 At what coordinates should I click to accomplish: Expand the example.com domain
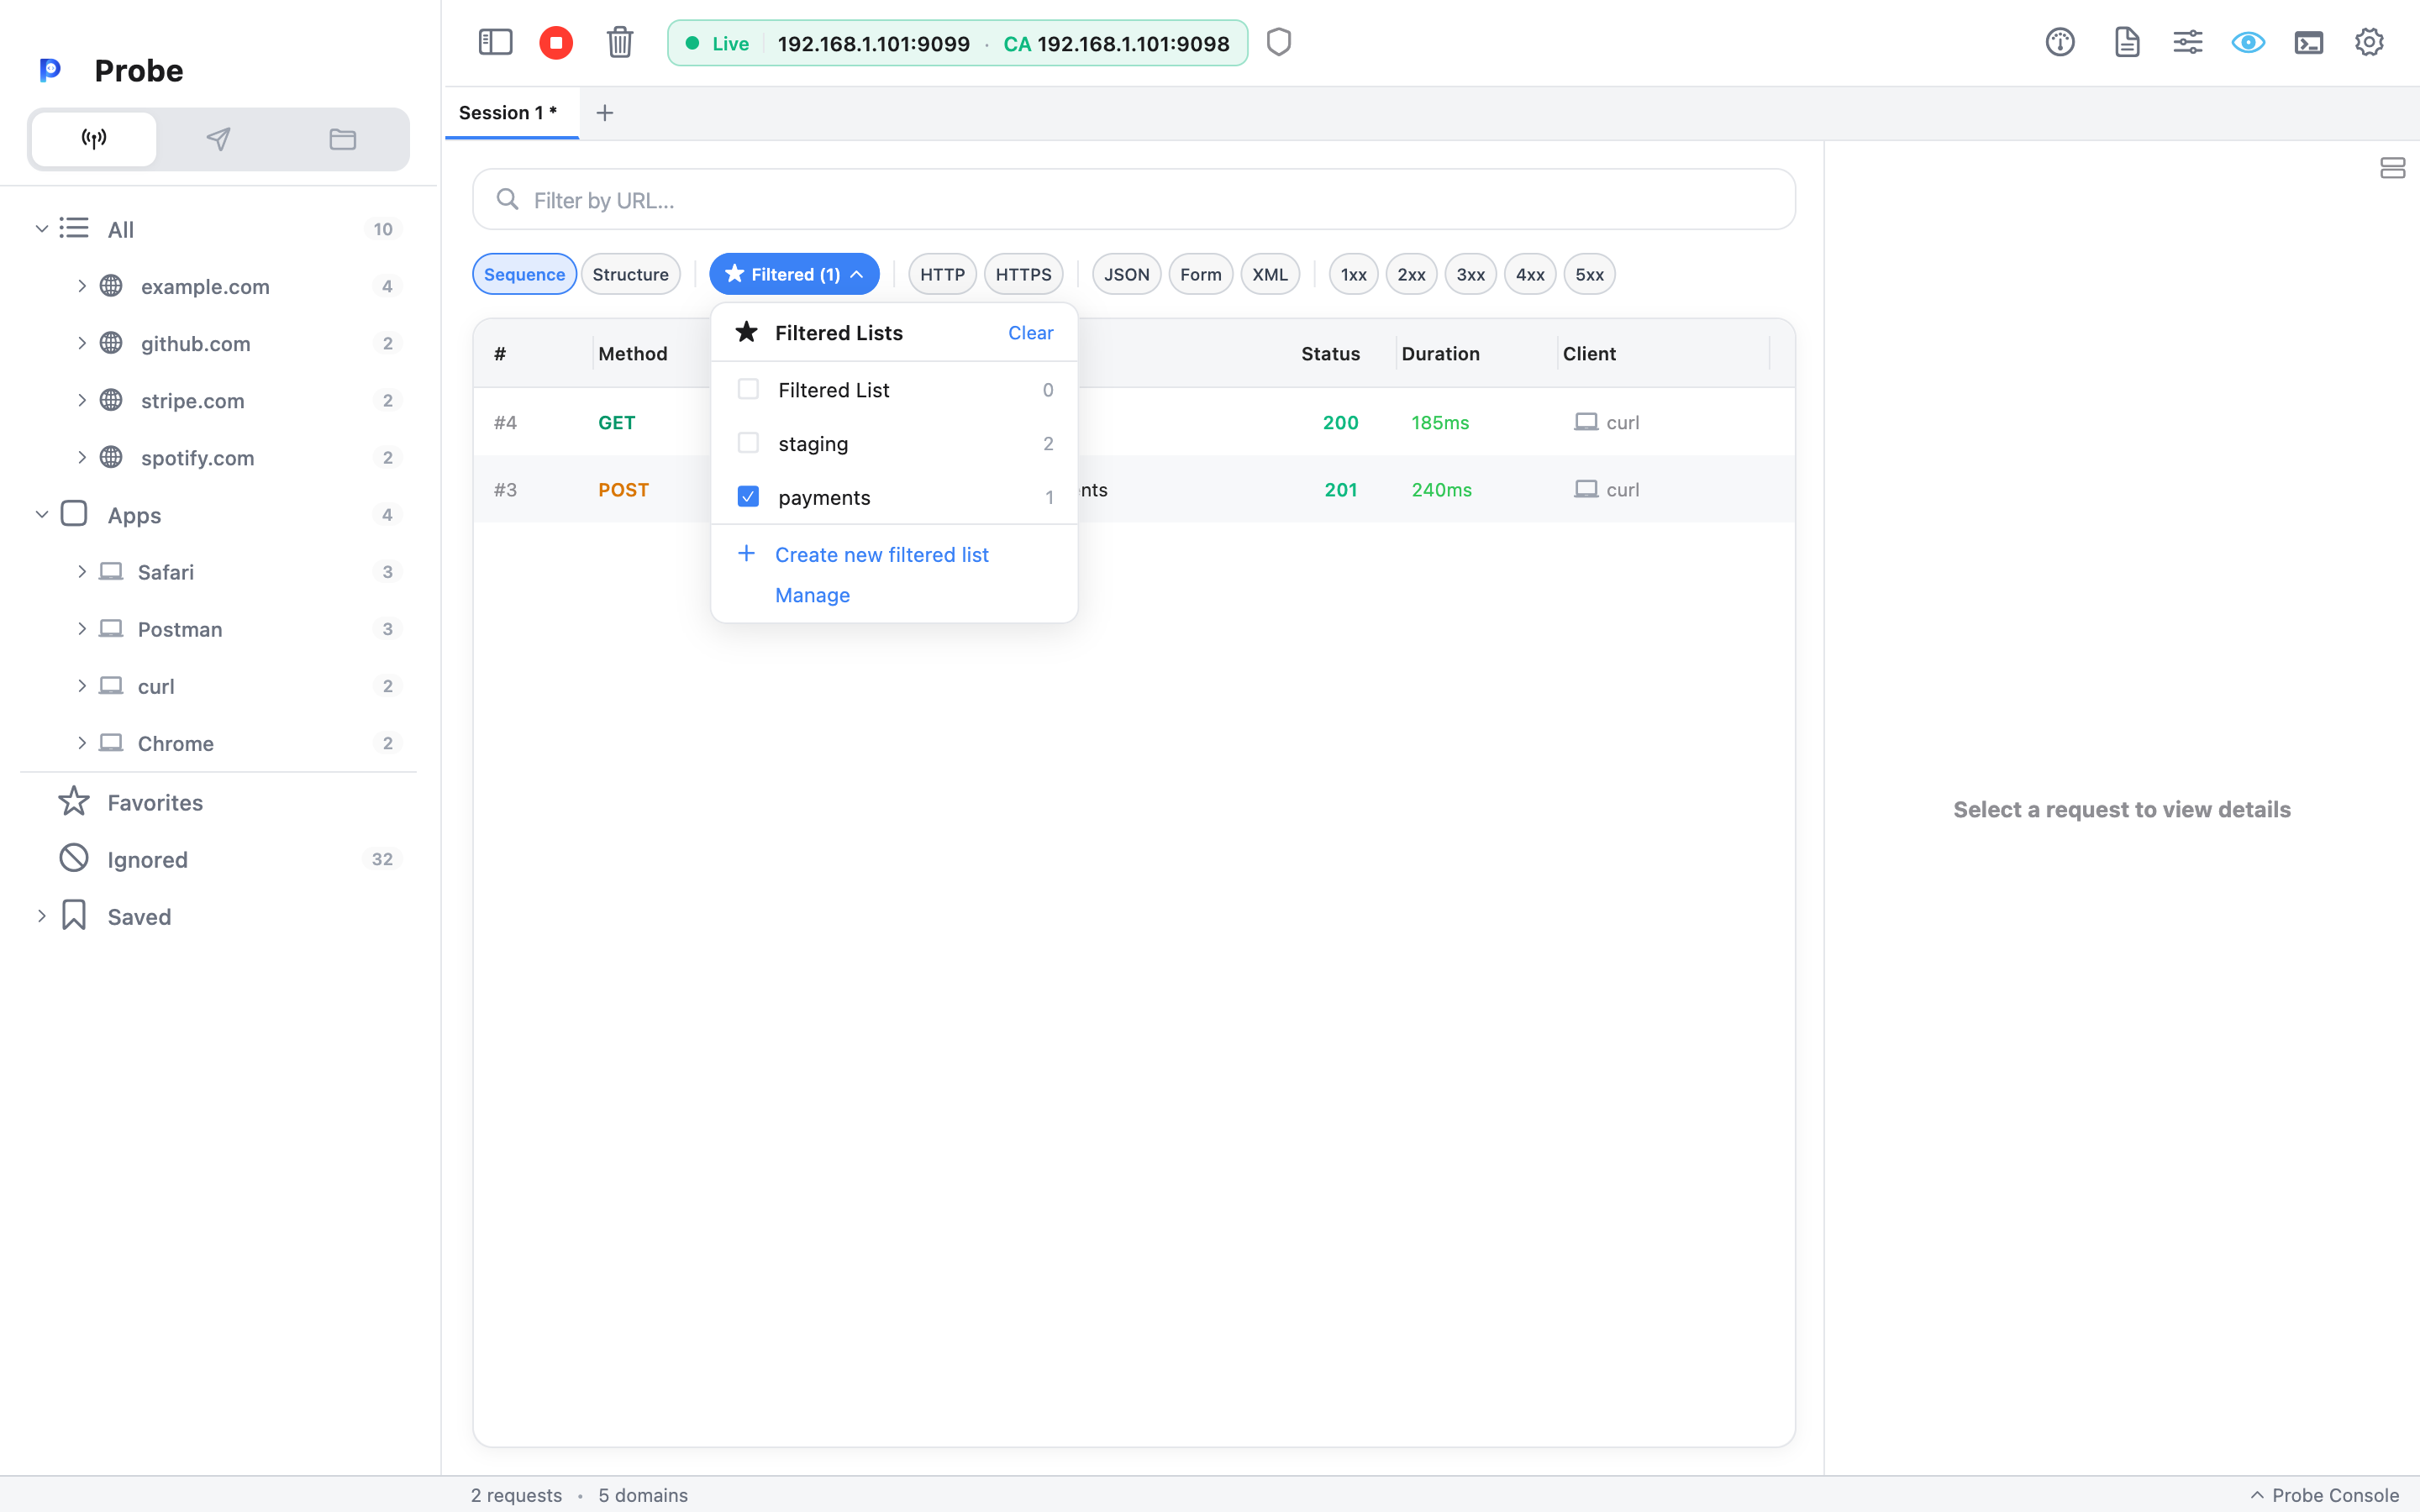pyautogui.click(x=82, y=286)
